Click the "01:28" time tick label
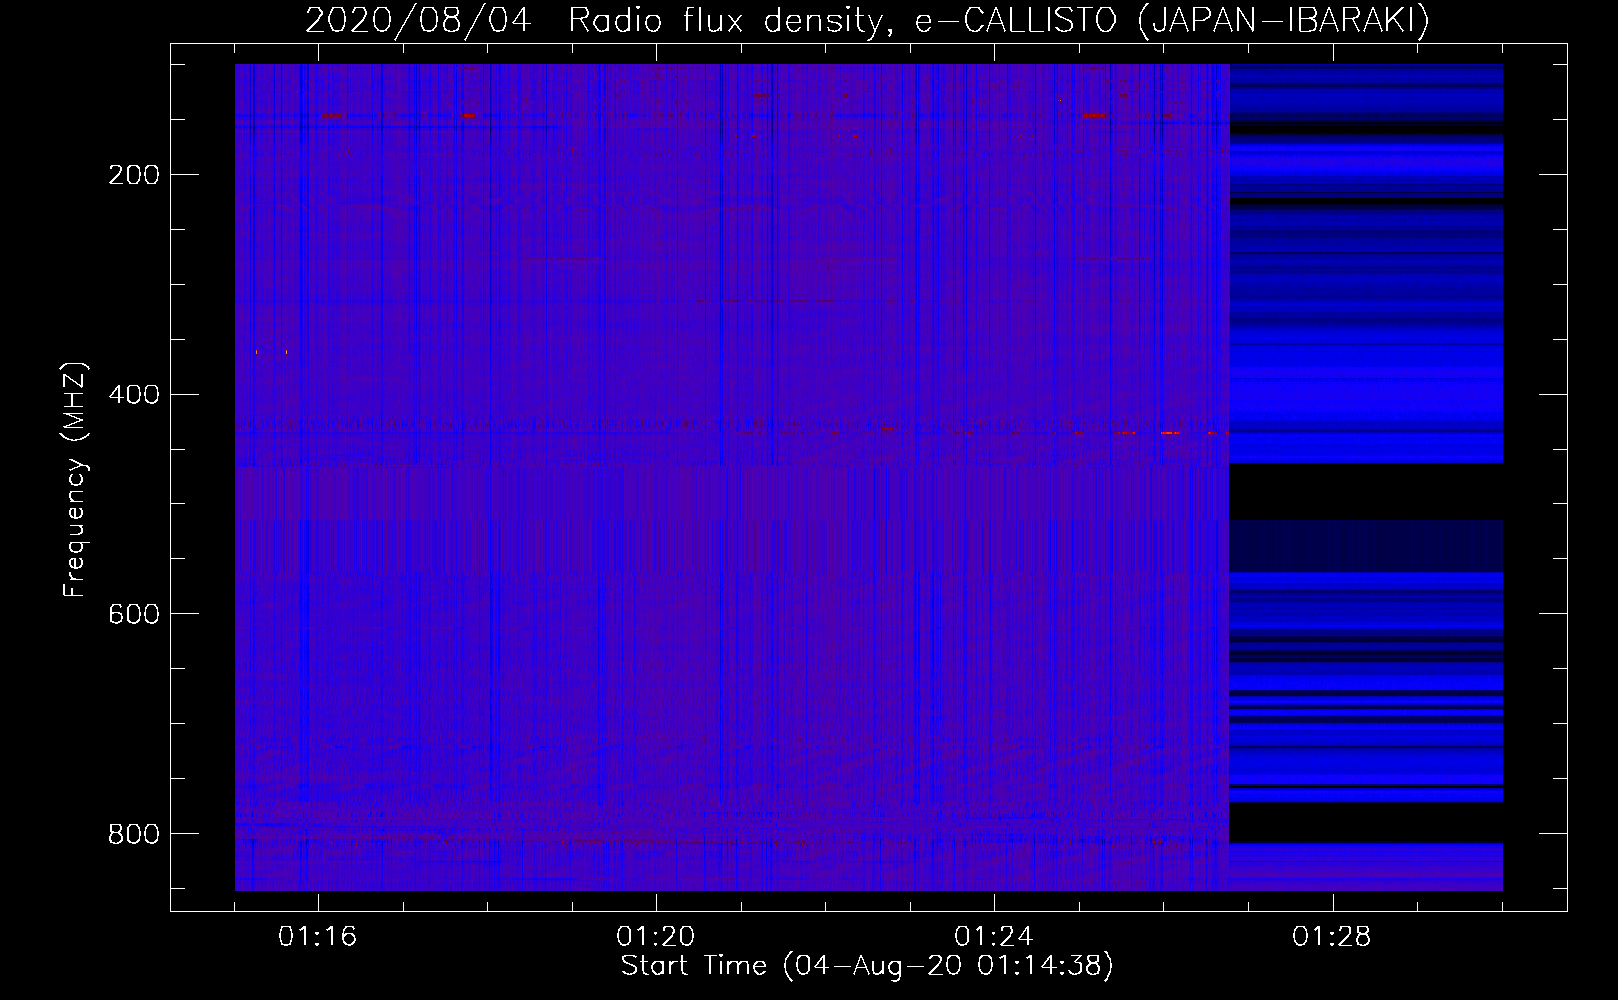 pos(1332,936)
